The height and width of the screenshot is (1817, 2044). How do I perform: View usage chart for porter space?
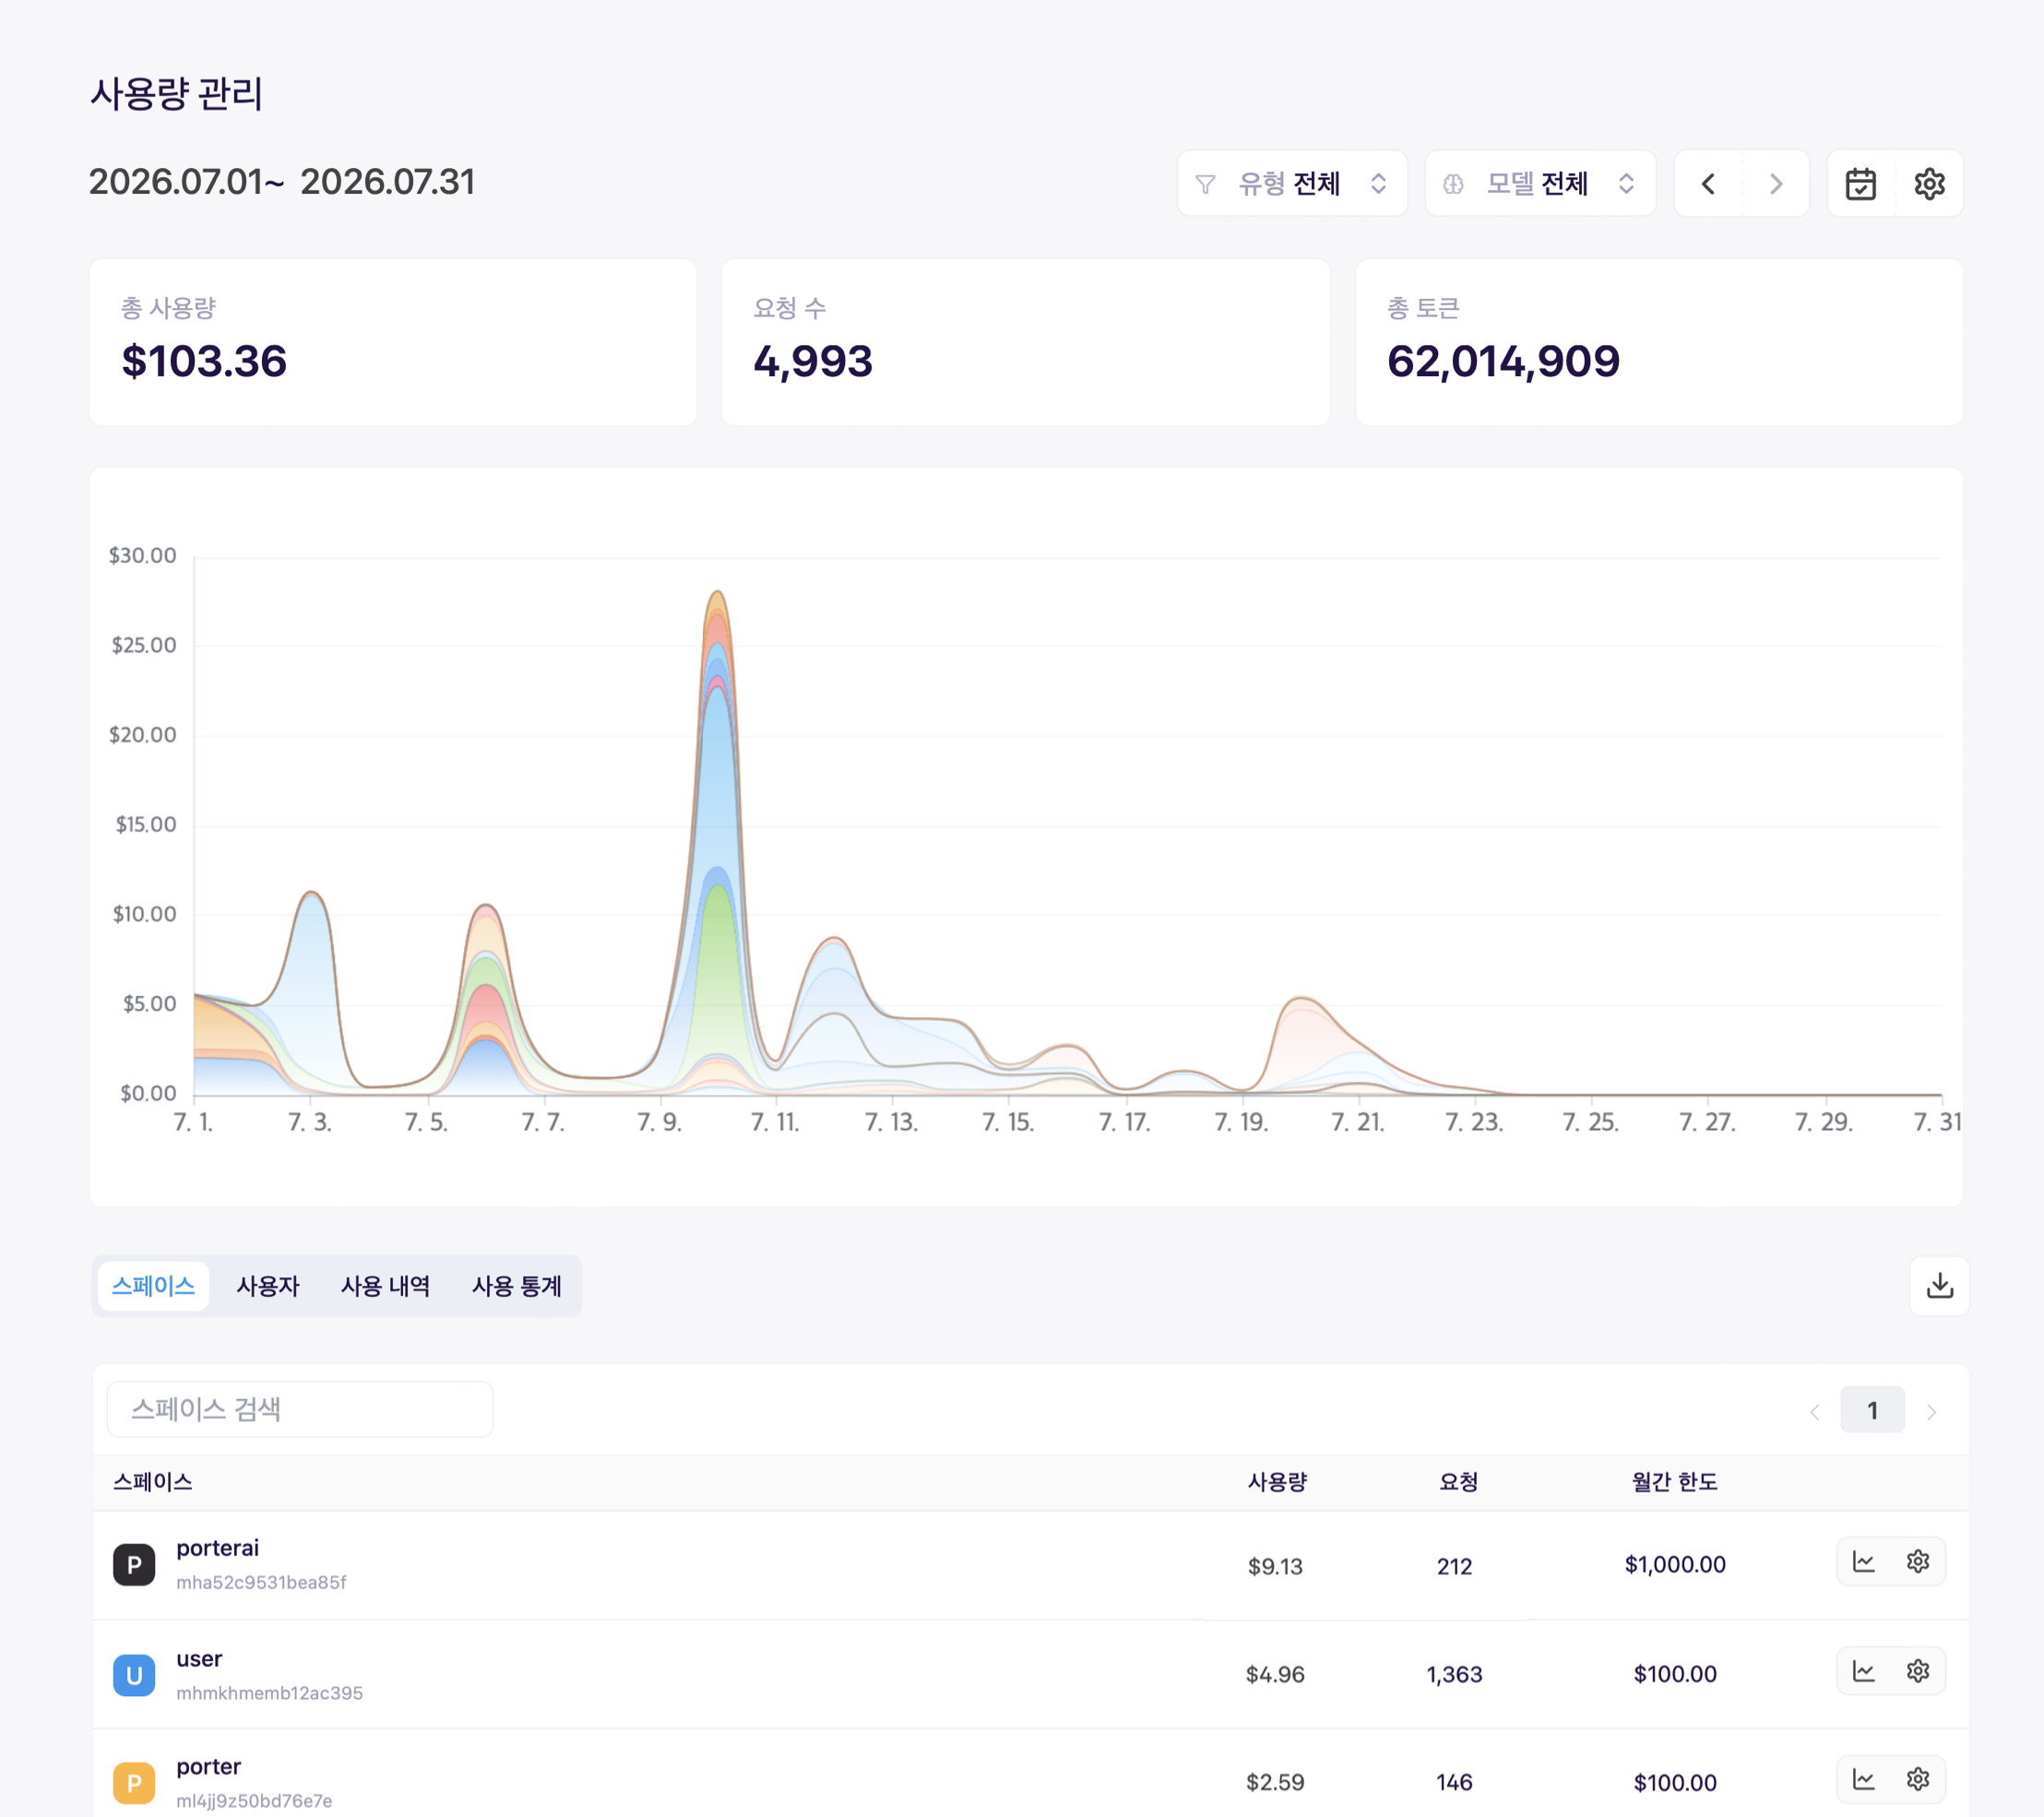[1864, 1779]
